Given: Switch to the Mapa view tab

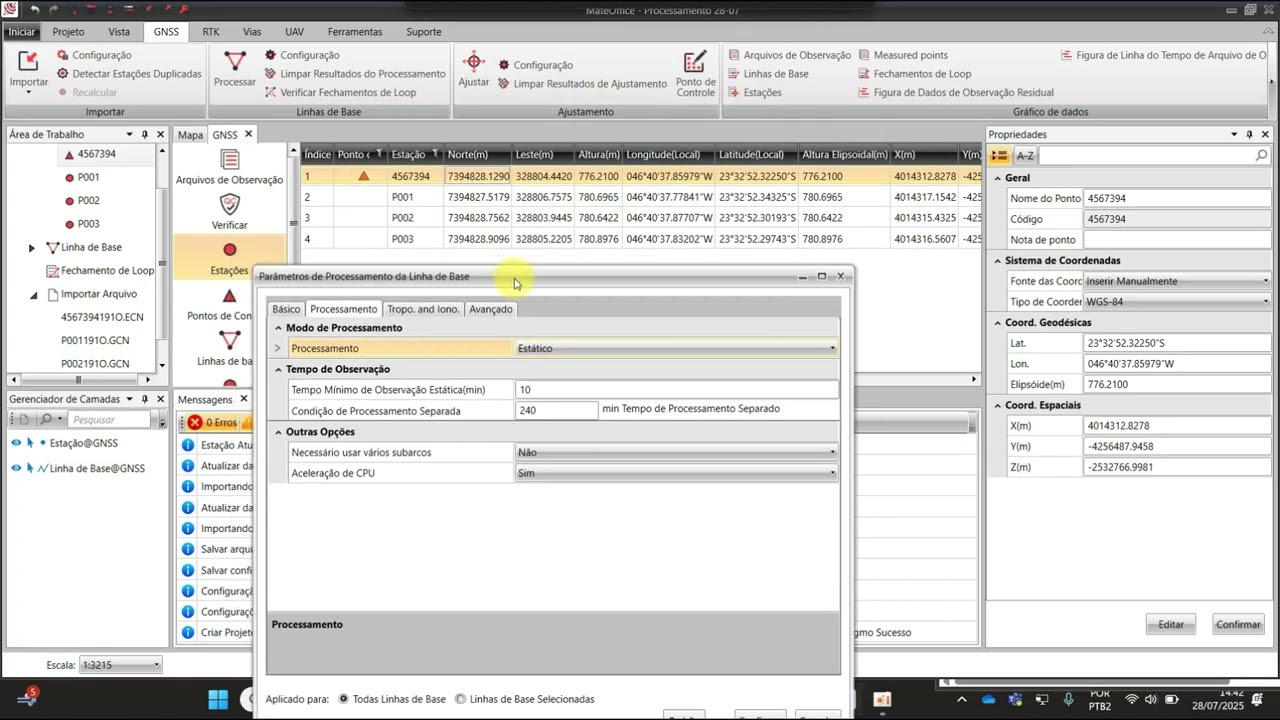Looking at the screenshot, I should (x=190, y=134).
